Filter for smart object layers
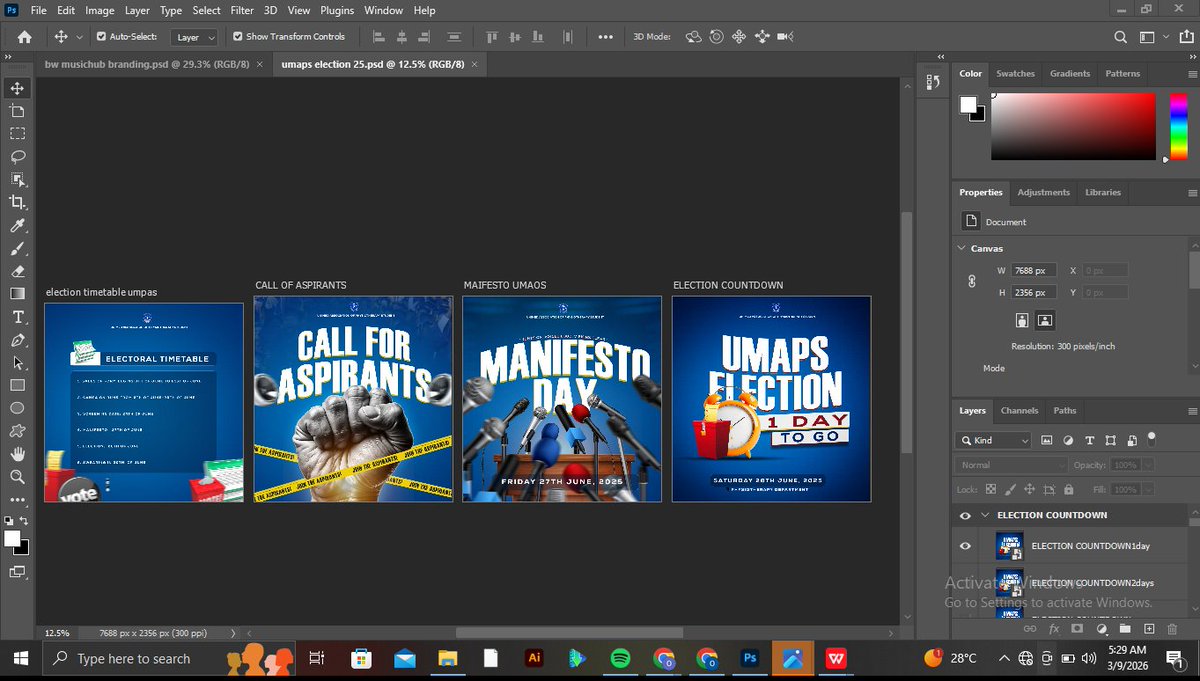Image resolution: width=1200 pixels, height=681 pixels. (1131, 440)
